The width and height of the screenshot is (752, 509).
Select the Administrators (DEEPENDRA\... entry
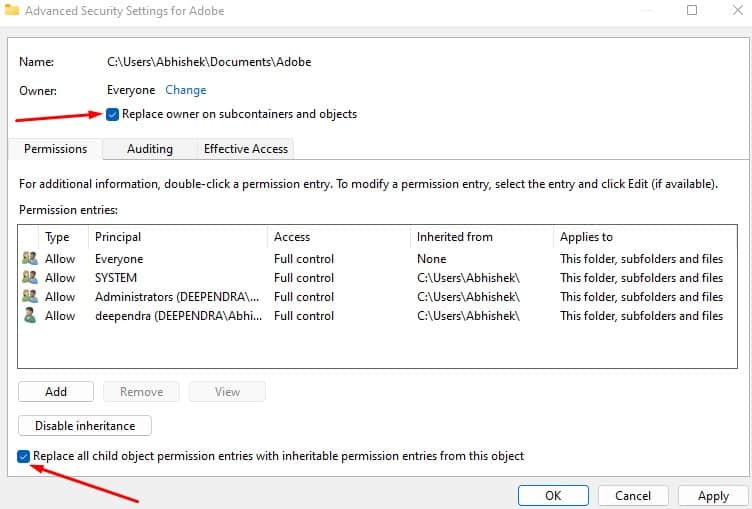[x=177, y=297]
